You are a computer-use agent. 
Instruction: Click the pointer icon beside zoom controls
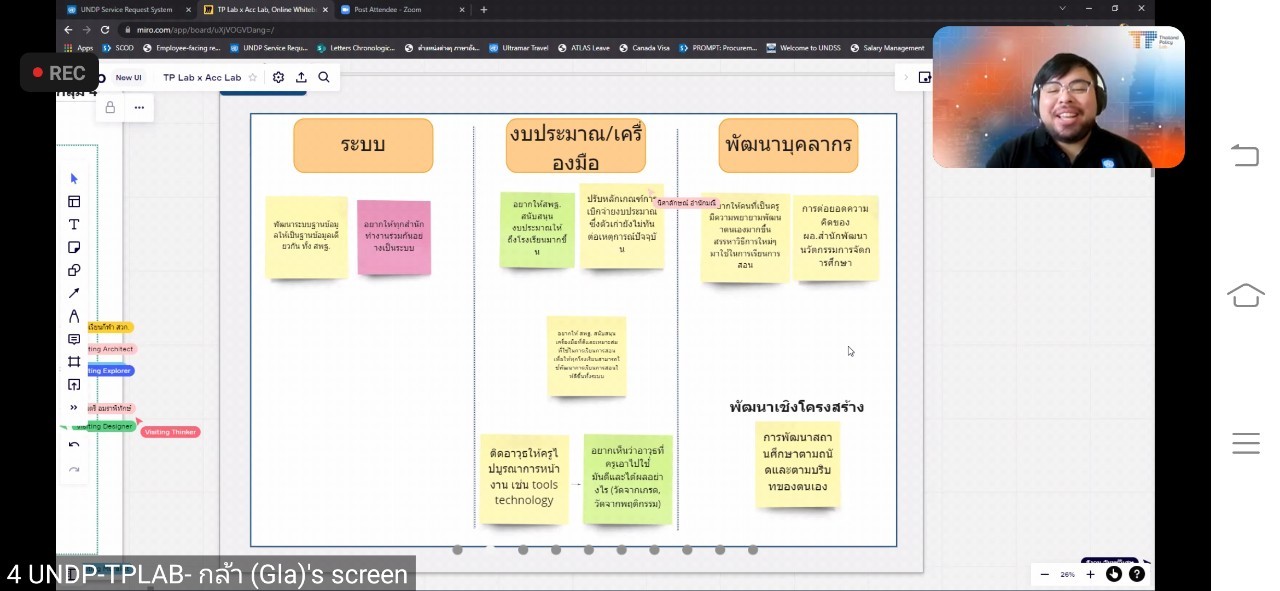point(1114,574)
